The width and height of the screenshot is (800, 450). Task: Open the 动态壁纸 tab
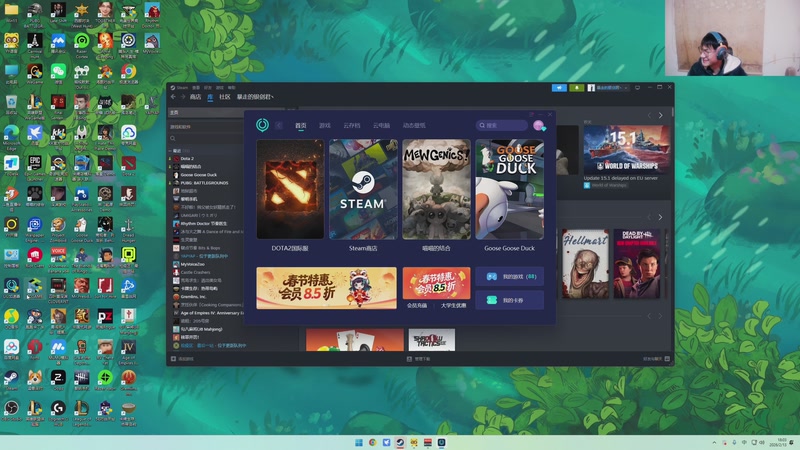pyautogui.click(x=414, y=126)
